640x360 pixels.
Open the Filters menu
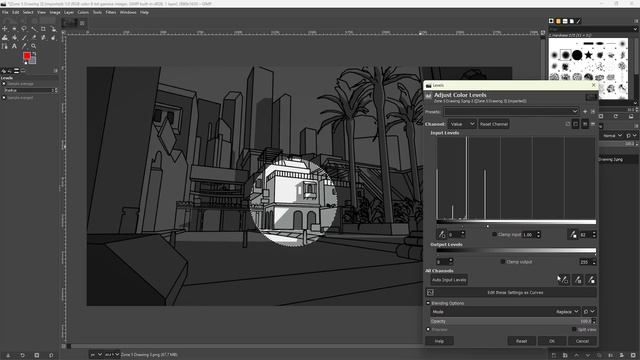pyautogui.click(x=111, y=12)
